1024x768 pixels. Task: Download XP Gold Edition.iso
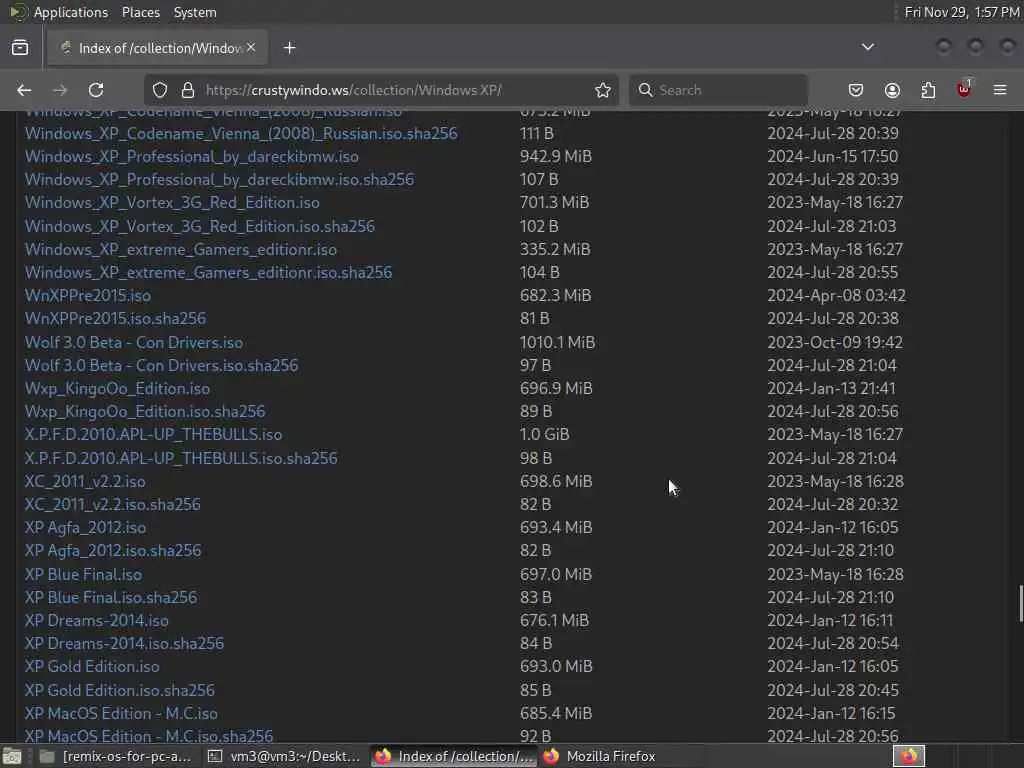(92, 666)
